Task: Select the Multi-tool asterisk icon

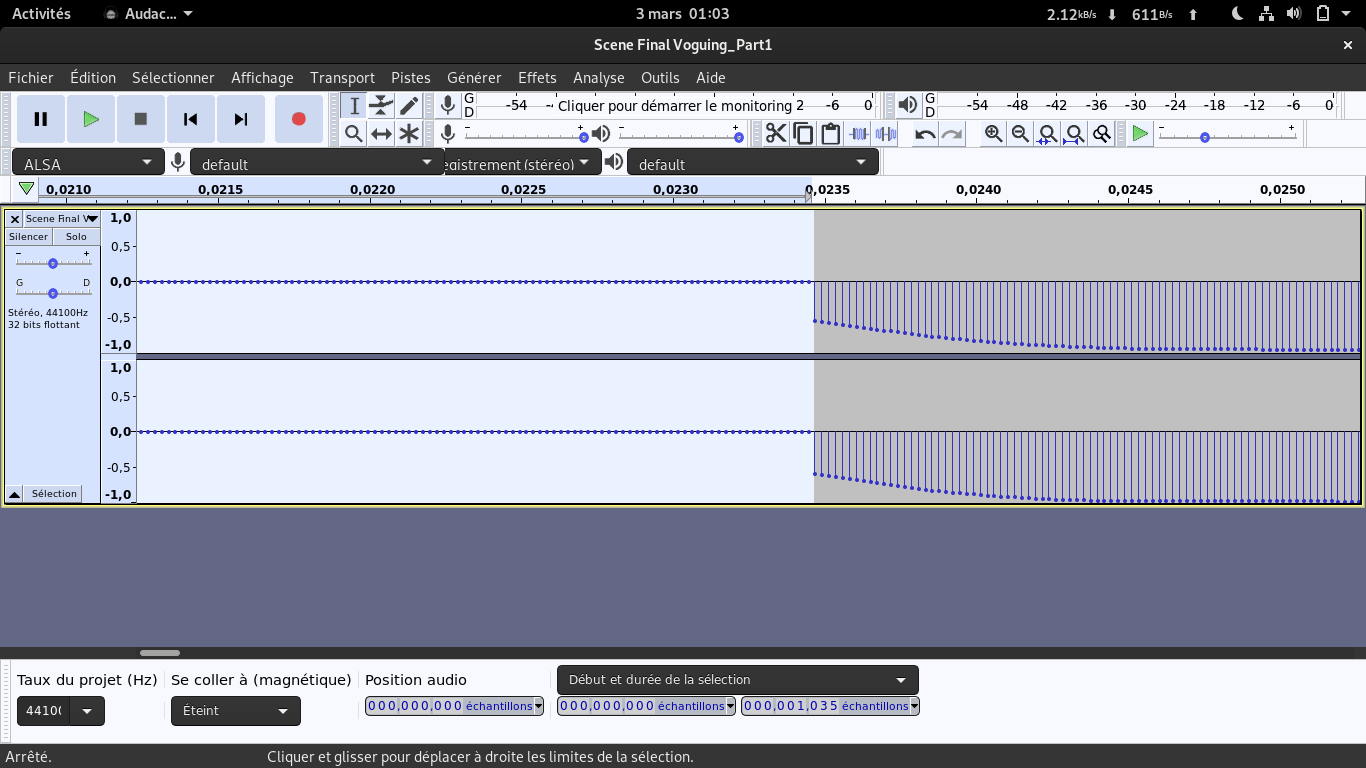Action: tap(409, 134)
